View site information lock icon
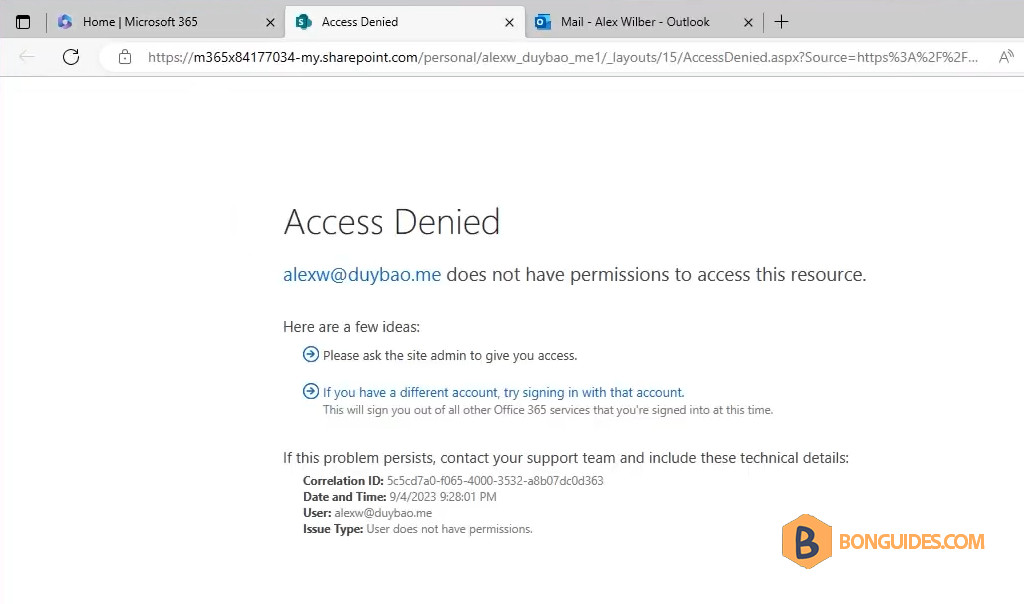Screen dimensions: 1024x604 125,57
